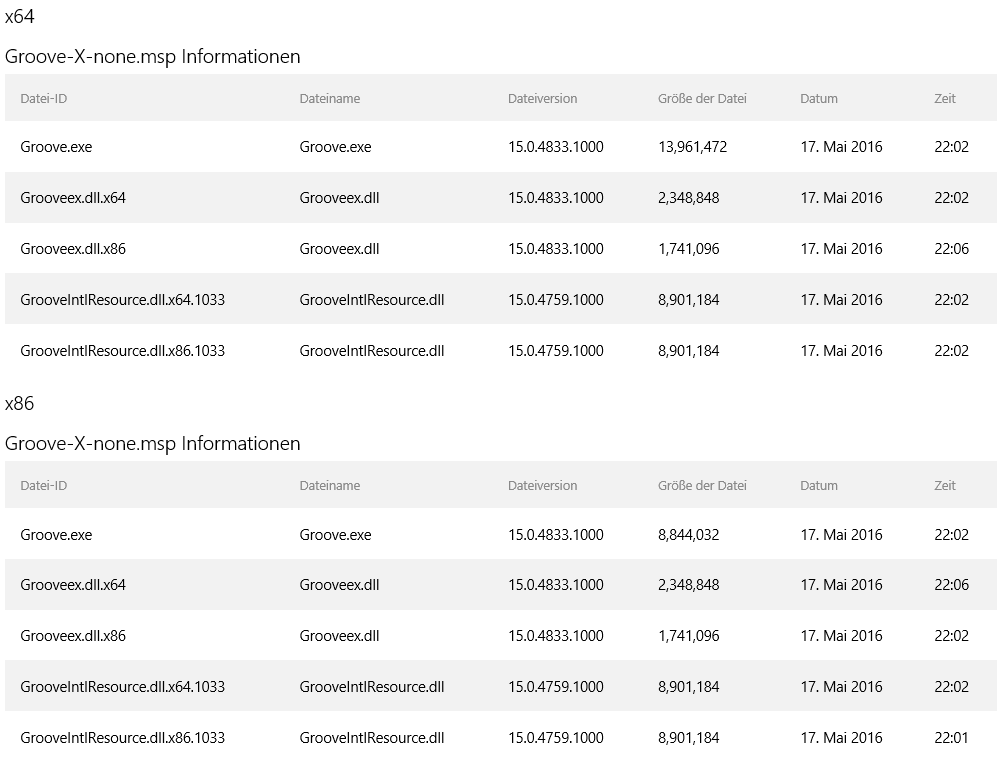Select GrooveIntlResource.dll.x86.1033 in the x86 table

[x=122, y=738]
